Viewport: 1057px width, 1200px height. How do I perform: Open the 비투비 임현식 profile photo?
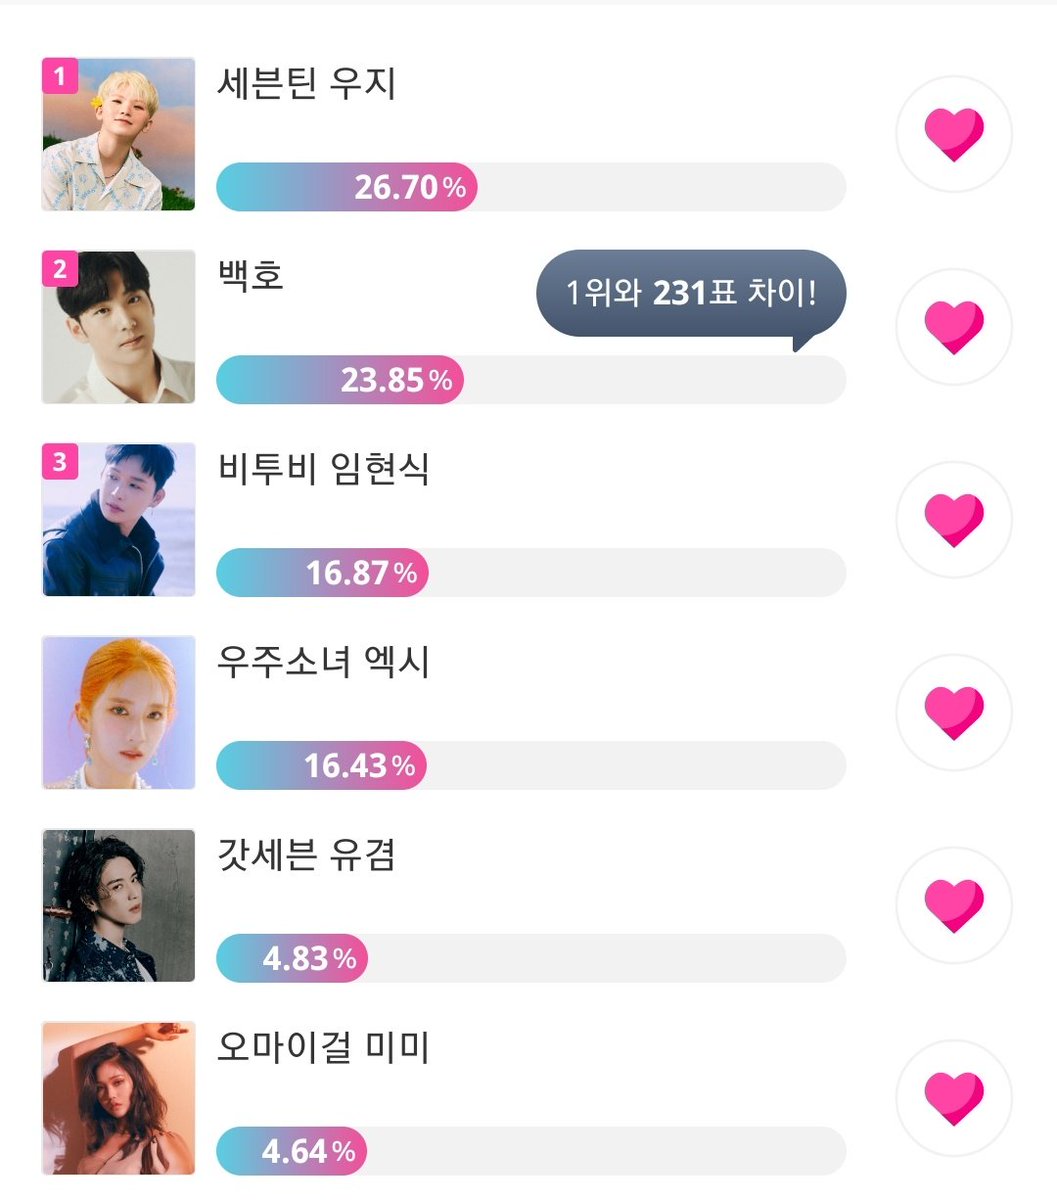[x=118, y=520]
